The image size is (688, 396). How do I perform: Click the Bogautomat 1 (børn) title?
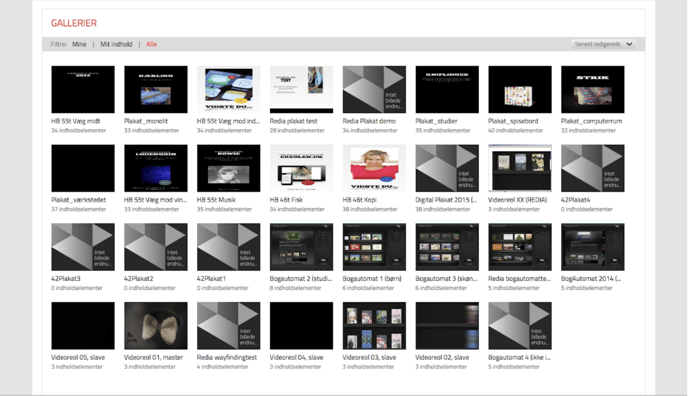pyautogui.click(x=372, y=278)
